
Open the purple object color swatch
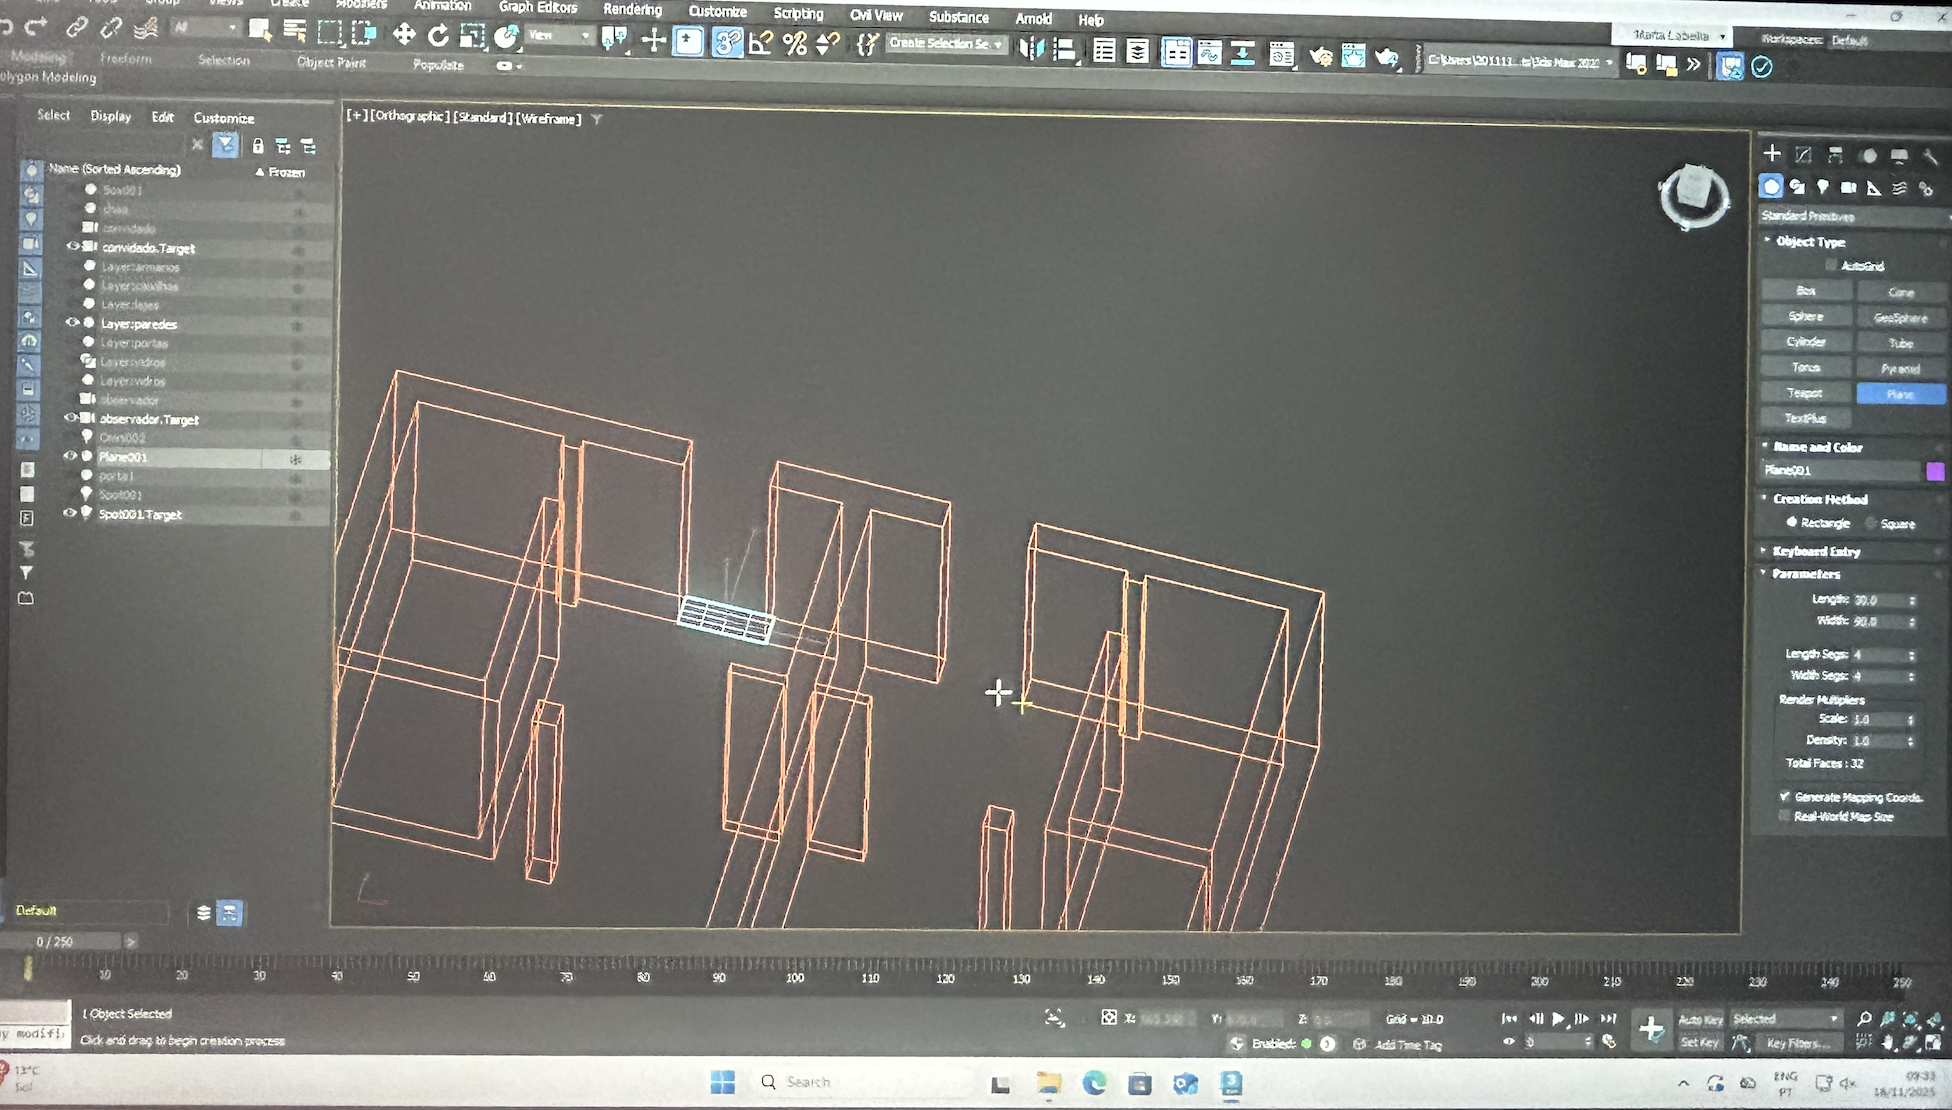pyautogui.click(x=1934, y=471)
